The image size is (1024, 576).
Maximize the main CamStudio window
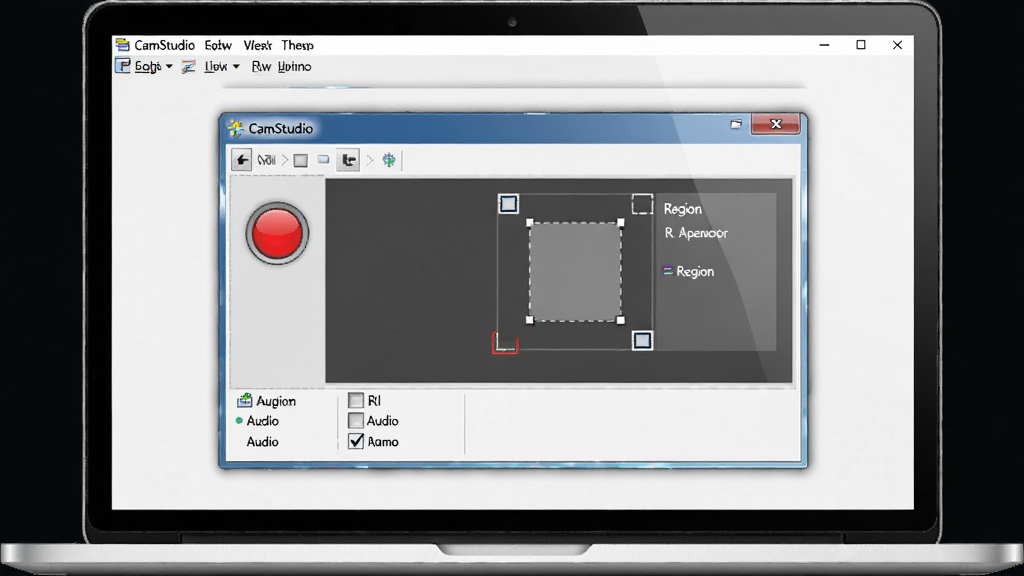[x=861, y=44]
